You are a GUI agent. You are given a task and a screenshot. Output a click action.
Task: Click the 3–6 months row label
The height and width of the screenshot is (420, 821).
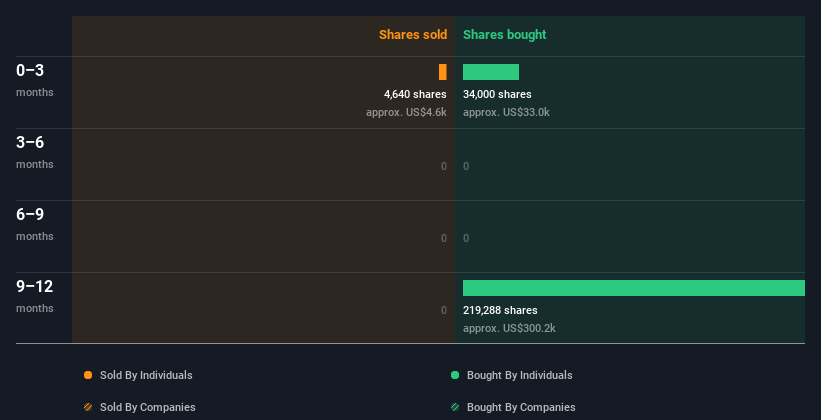(35, 152)
